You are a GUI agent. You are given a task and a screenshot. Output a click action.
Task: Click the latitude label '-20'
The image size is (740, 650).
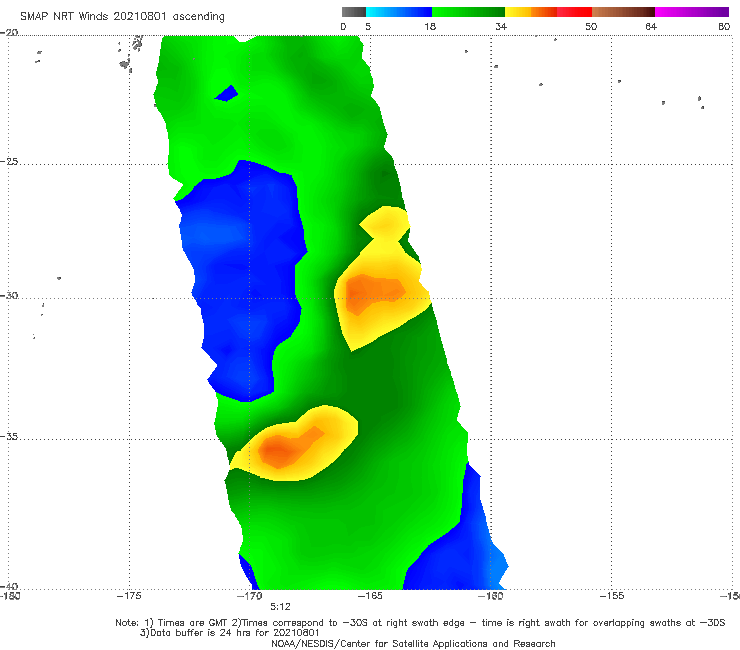9,33
